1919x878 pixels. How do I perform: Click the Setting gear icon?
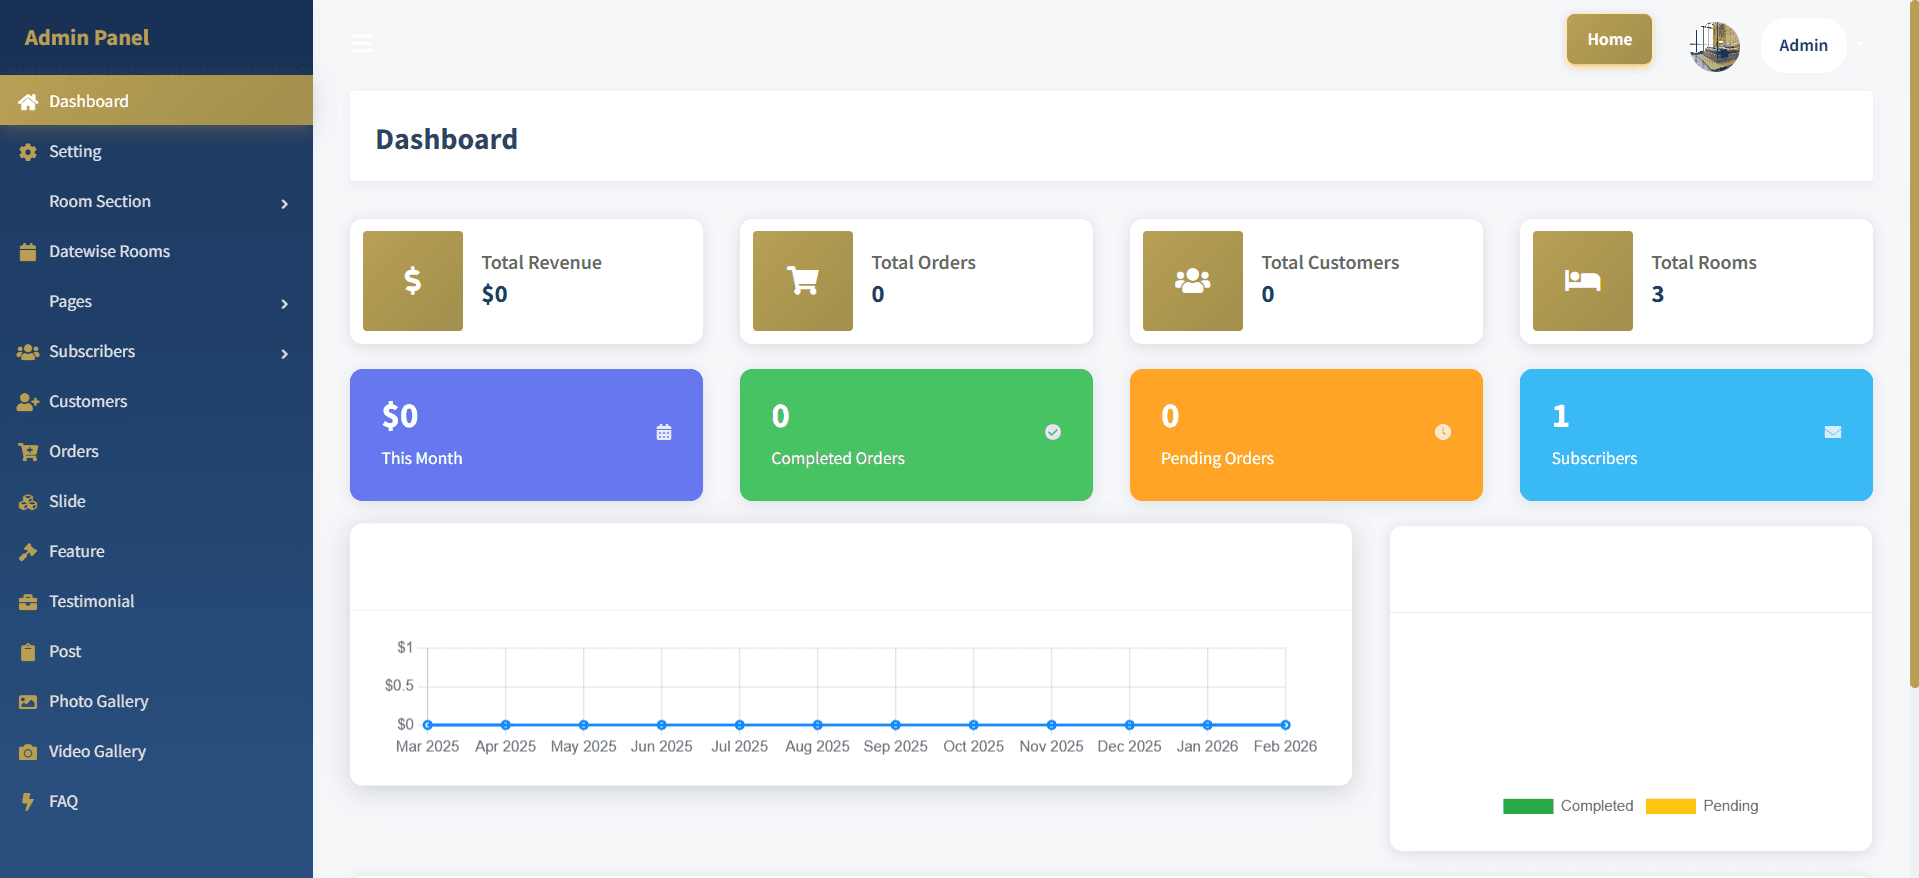[28, 152]
